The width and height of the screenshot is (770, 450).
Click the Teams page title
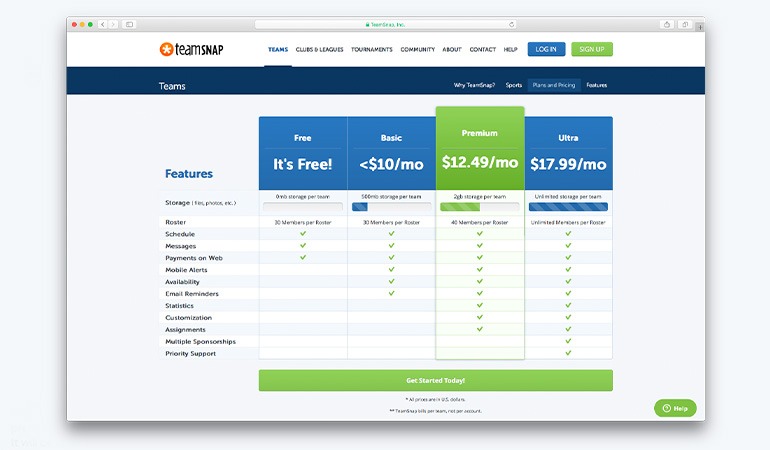click(x=172, y=86)
